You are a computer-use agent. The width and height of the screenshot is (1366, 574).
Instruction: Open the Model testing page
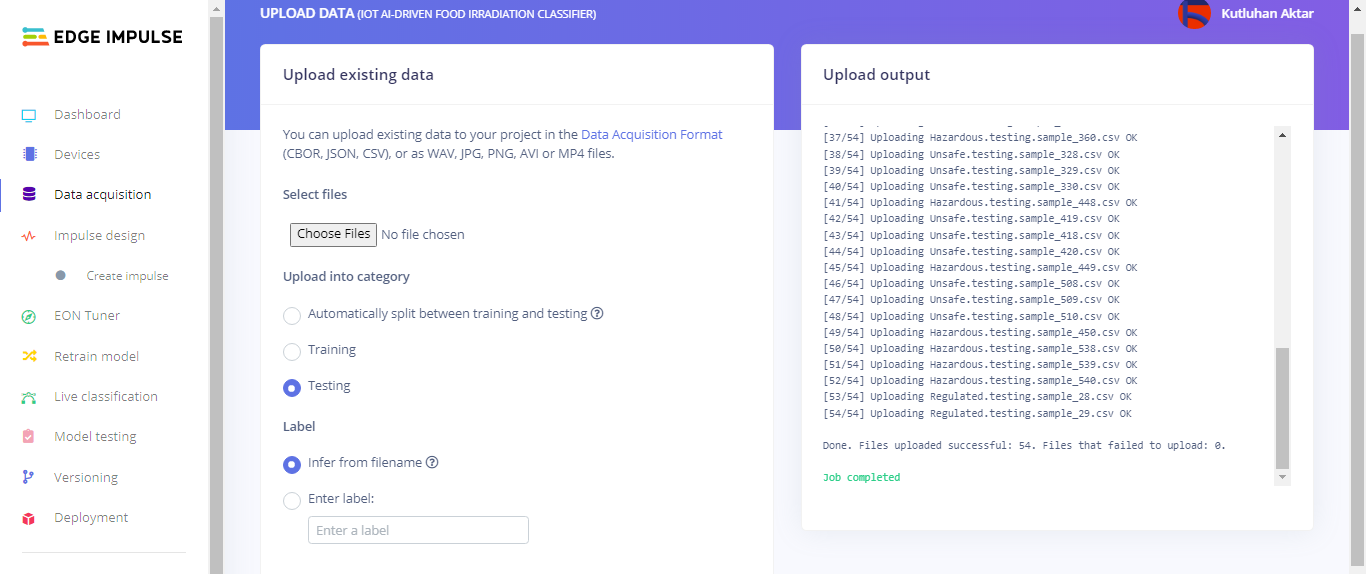click(95, 437)
